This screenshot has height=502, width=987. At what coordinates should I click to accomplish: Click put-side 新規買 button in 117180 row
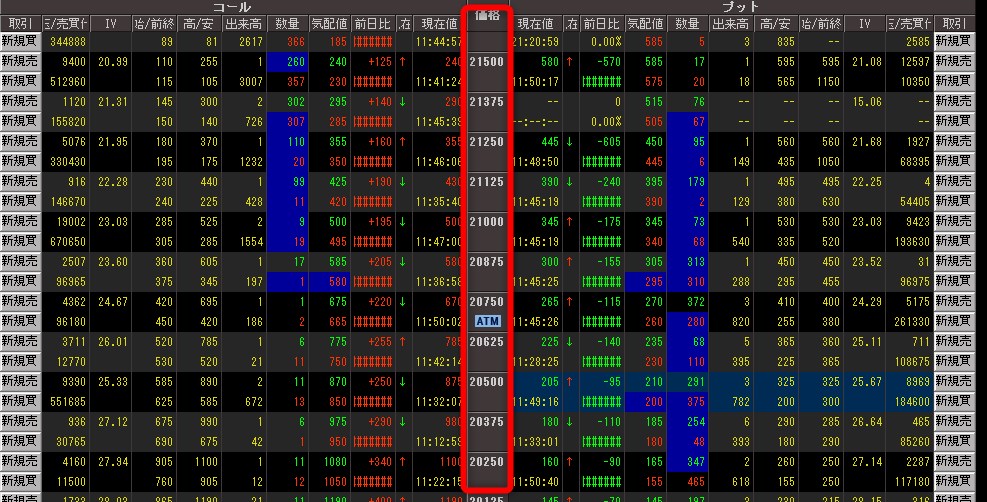point(954,481)
